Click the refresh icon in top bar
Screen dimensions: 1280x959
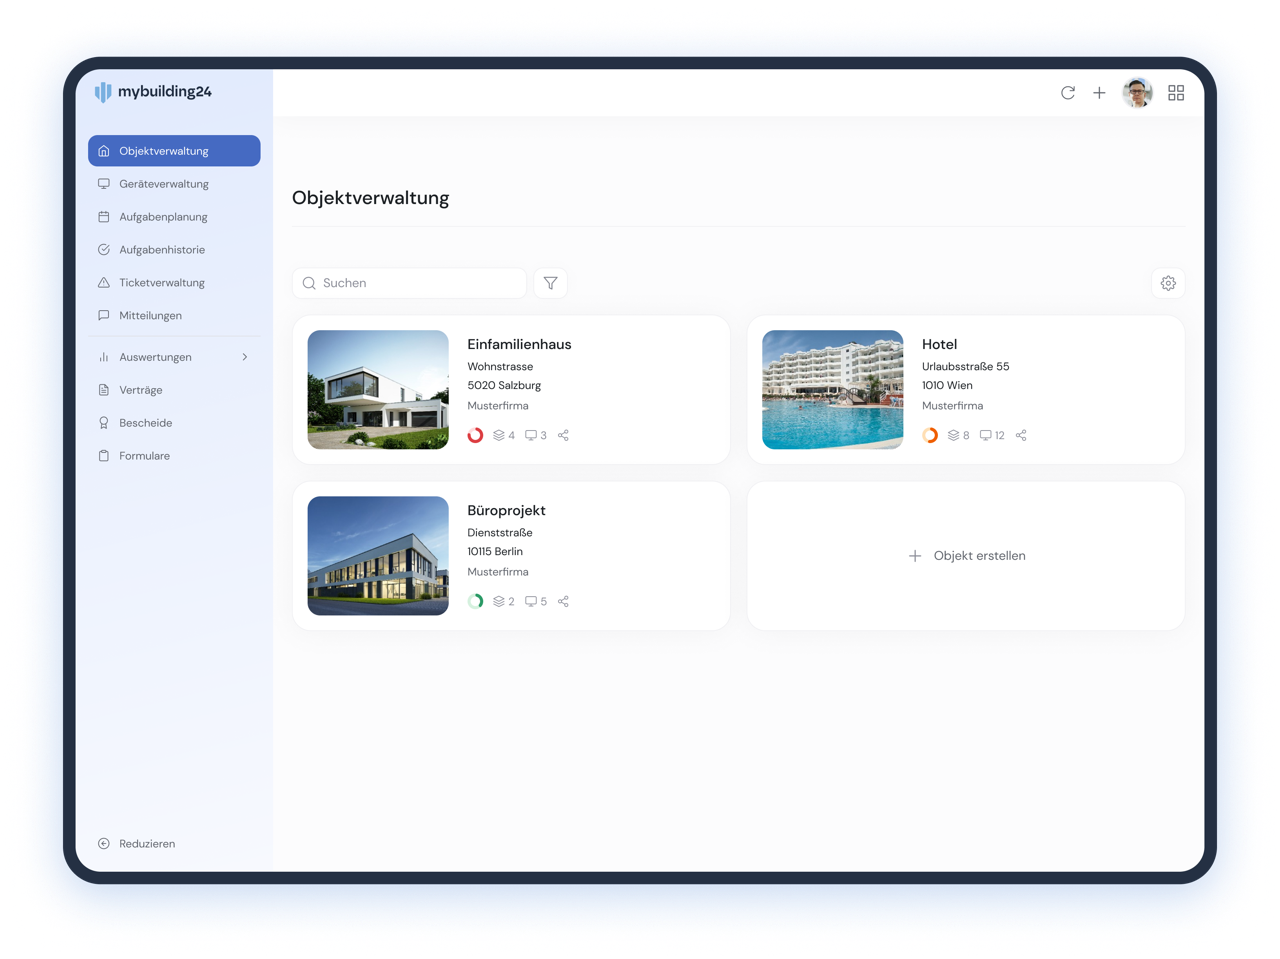[1068, 93]
